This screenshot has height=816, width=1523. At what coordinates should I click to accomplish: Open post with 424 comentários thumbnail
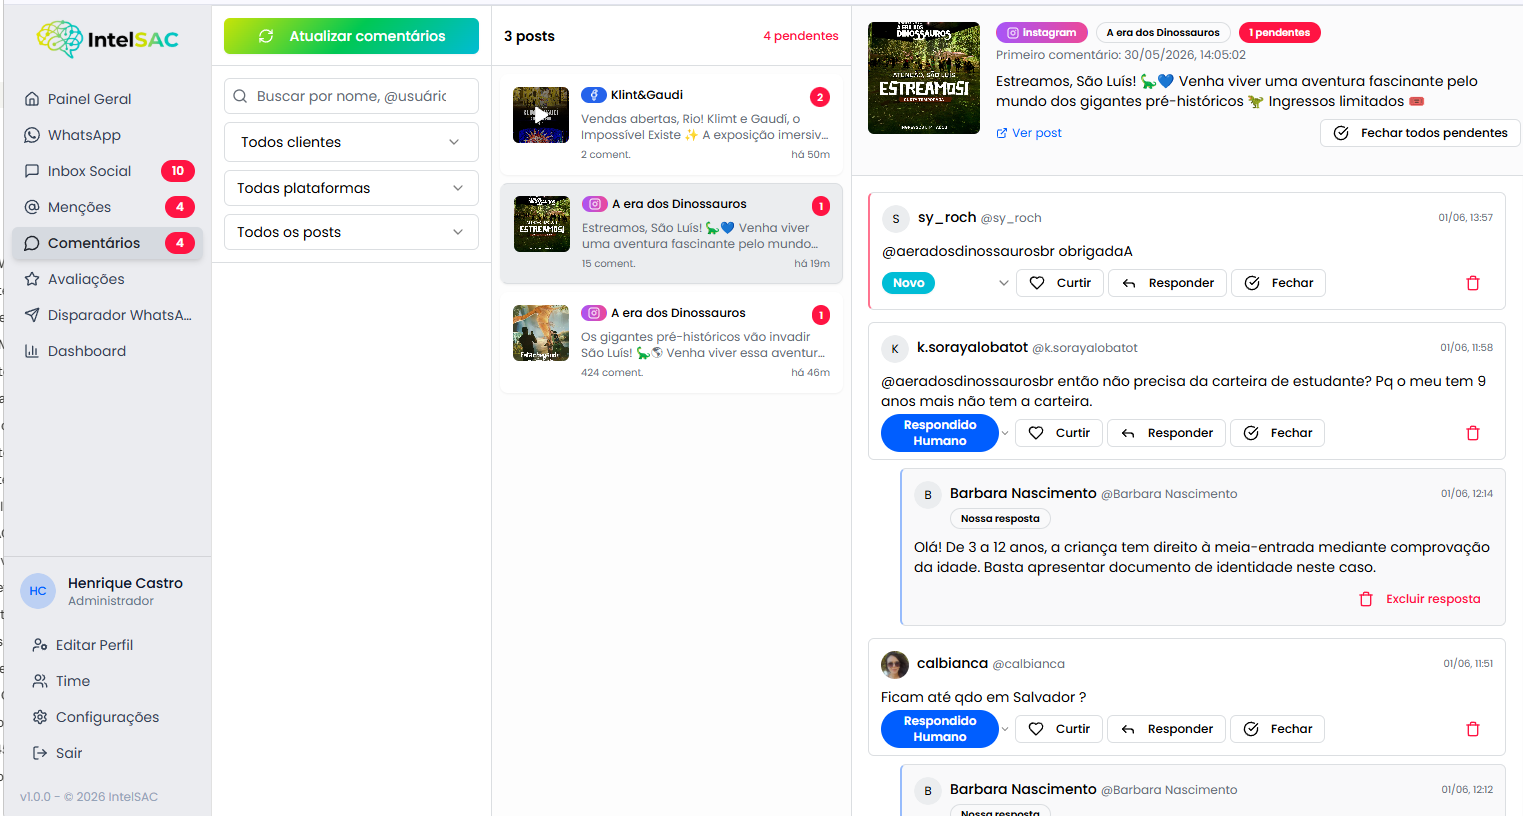point(541,333)
